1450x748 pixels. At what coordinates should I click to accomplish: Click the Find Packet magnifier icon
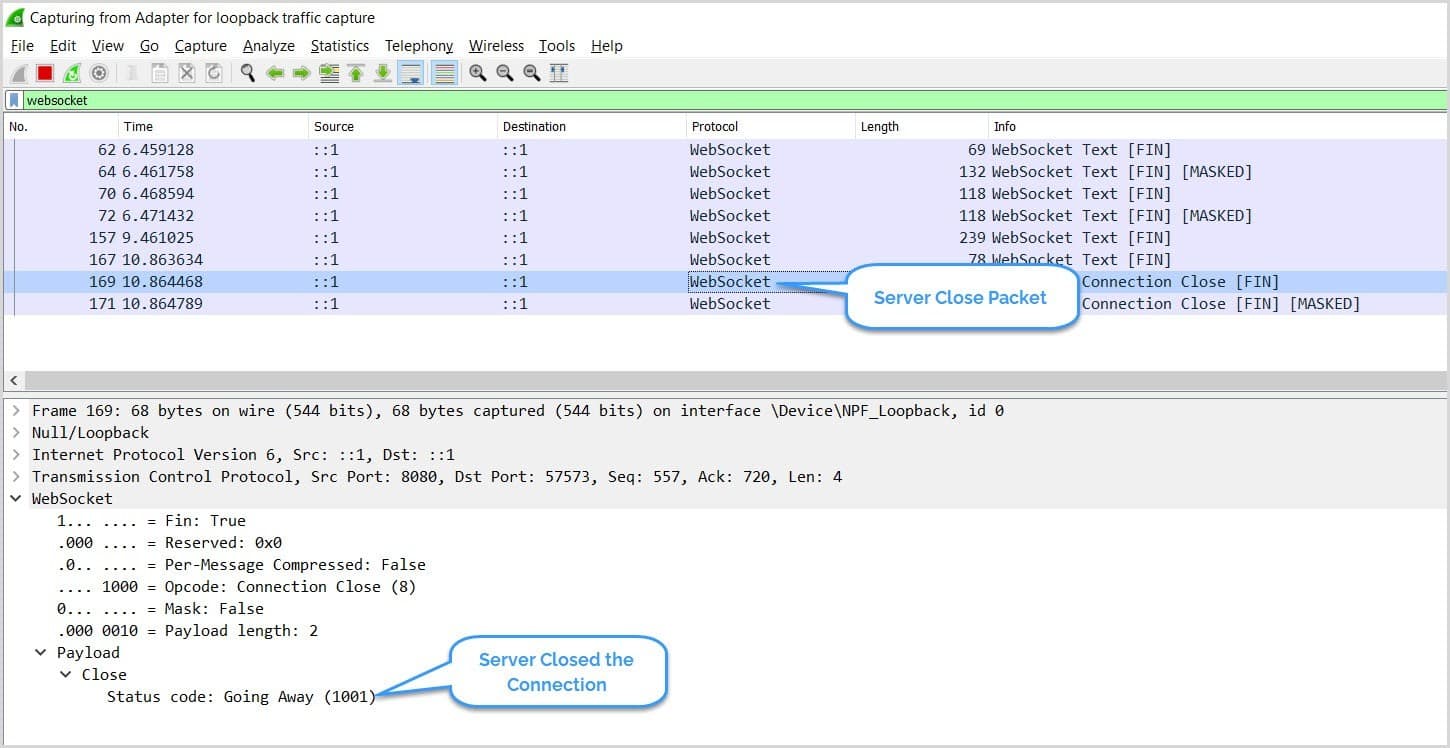coord(247,73)
